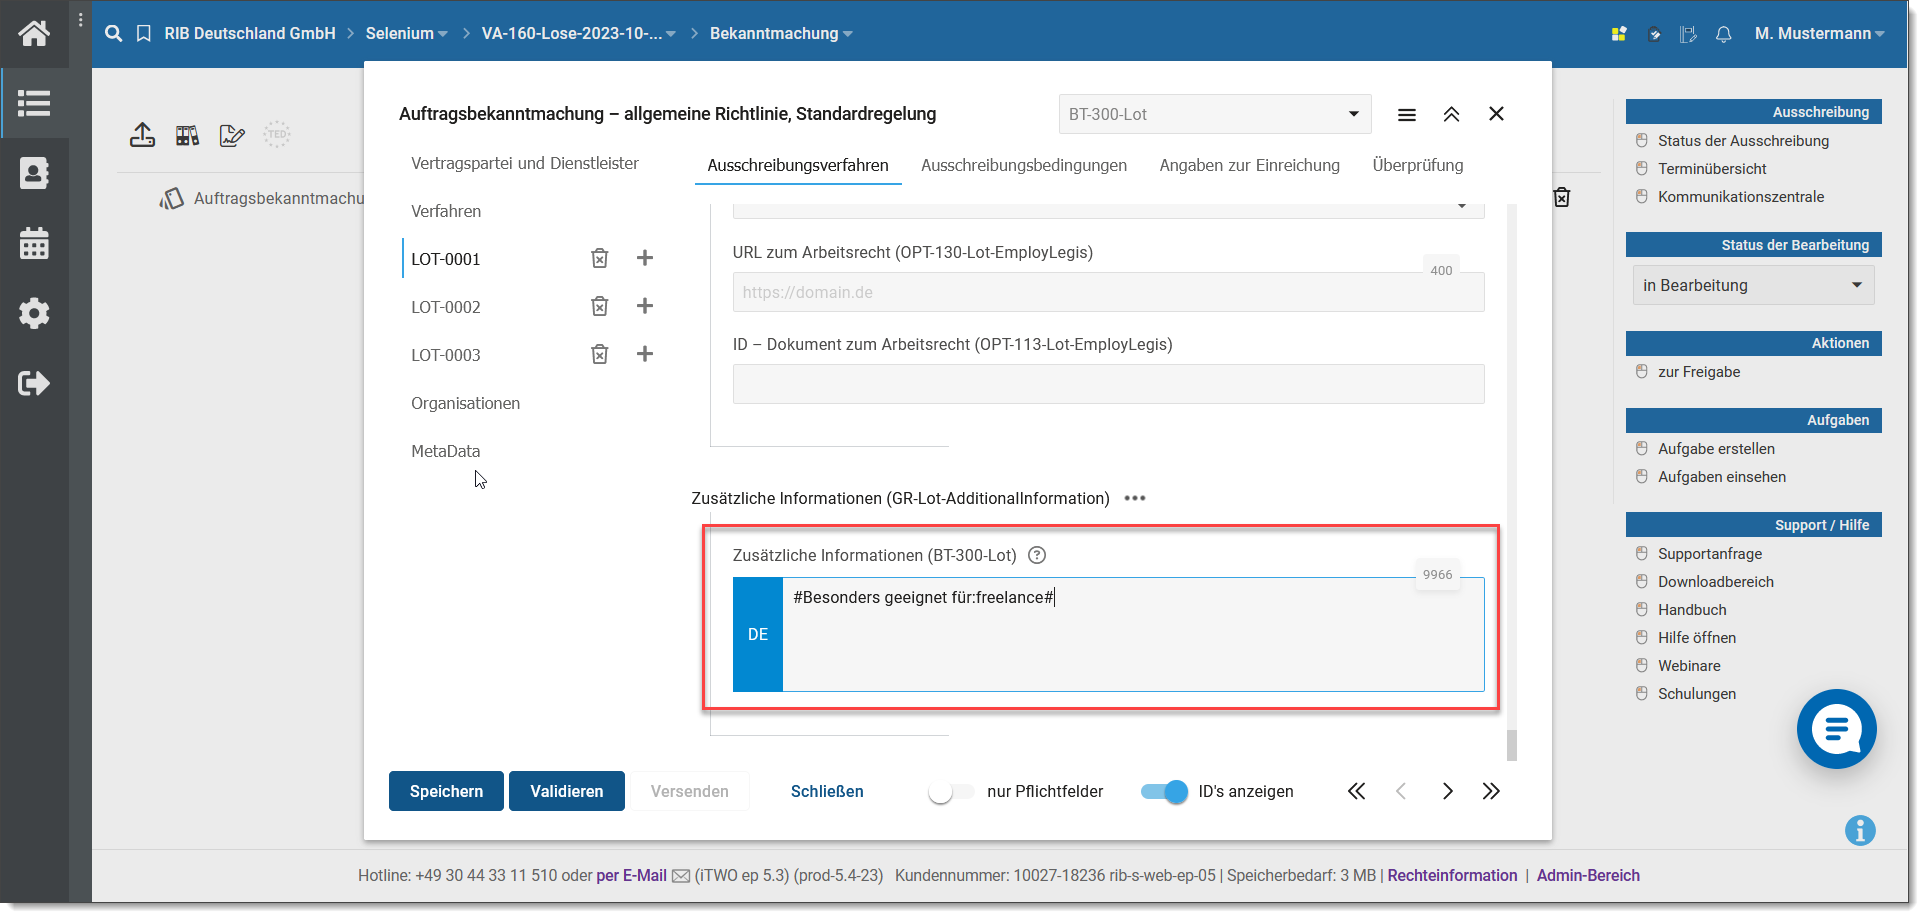Image resolution: width=1924 pixels, height=918 pixels.
Task: Open the in Bearbeitung status dropdown
Action: pyautogui.click(x=1753, y=285)
